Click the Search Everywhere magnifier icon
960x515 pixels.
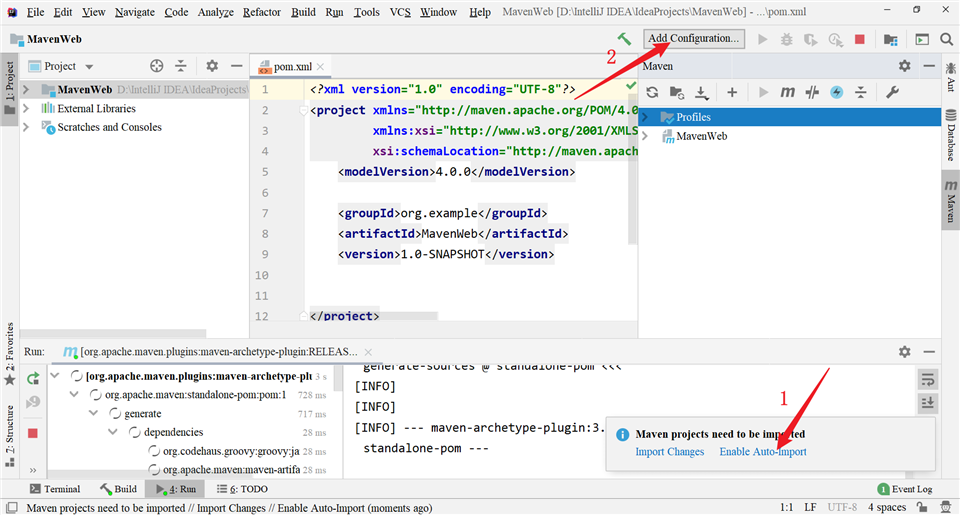click(x=947, y=39)
